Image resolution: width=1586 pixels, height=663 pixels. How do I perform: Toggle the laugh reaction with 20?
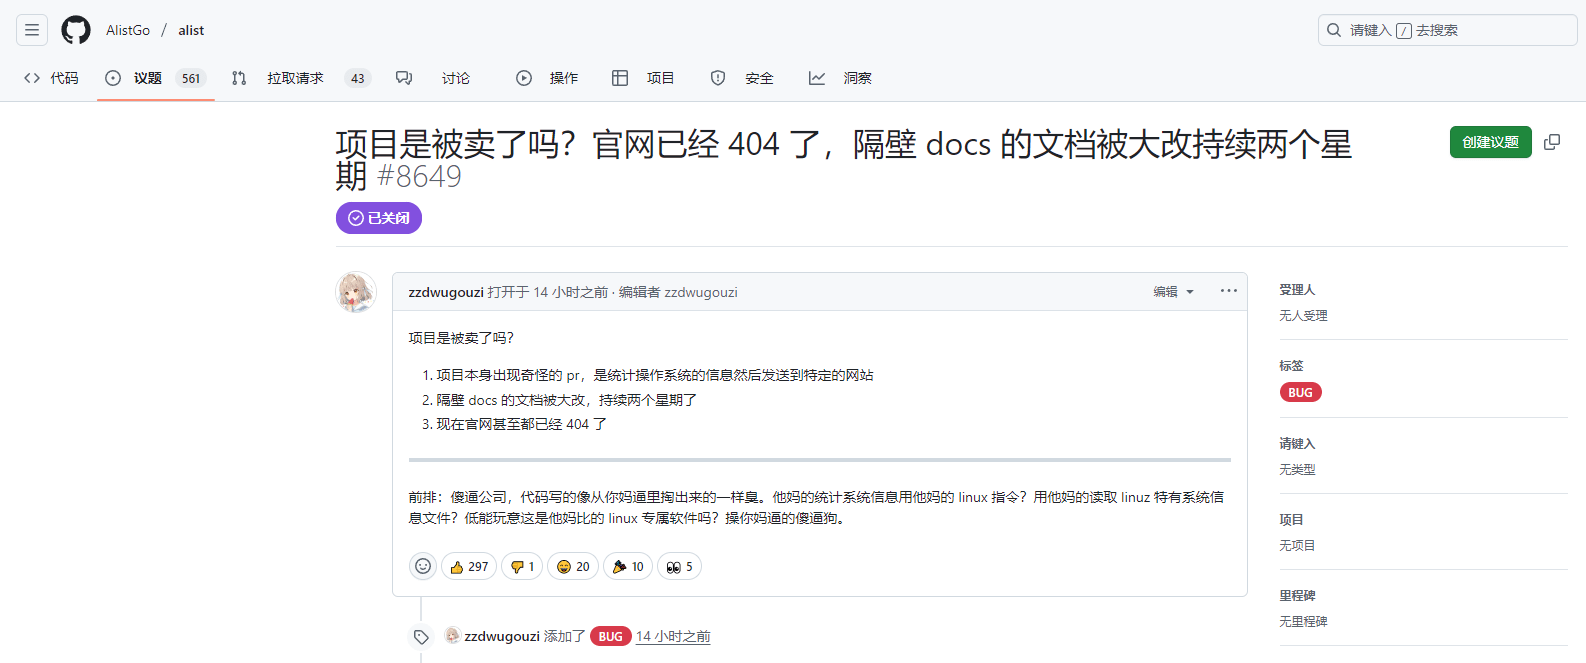point(573,566)
